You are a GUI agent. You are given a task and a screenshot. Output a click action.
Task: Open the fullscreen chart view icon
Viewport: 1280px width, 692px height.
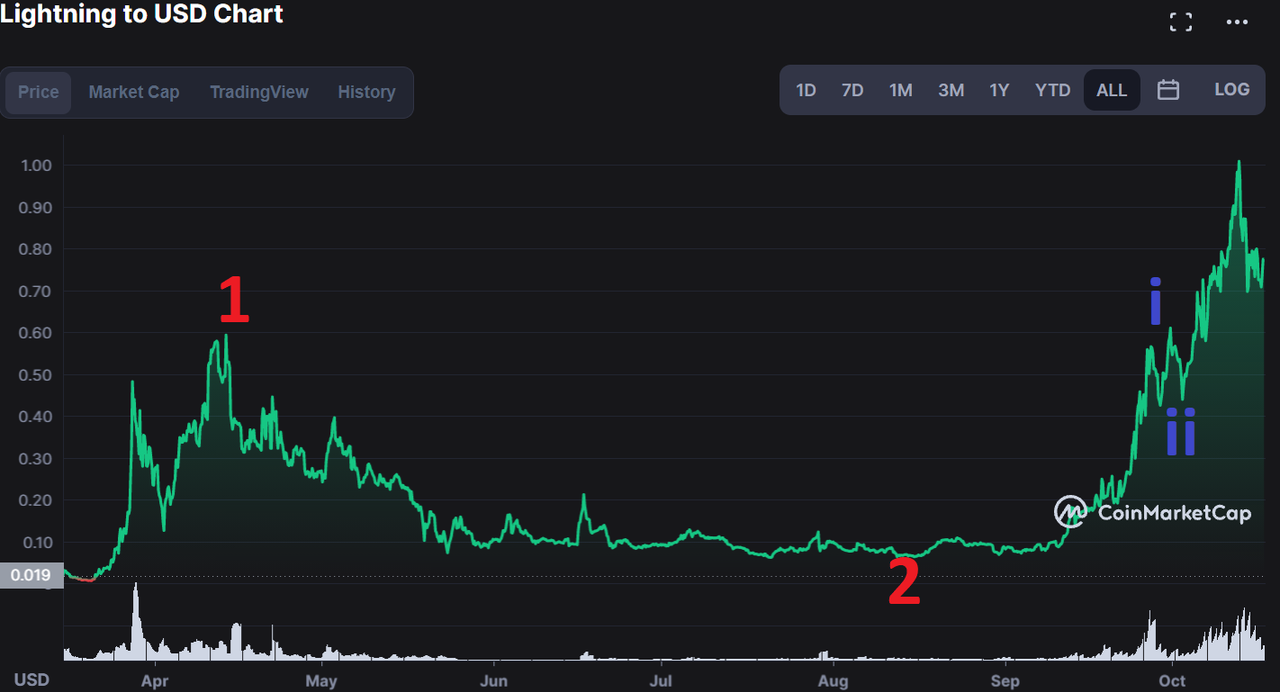pyautogui.click(x=1181, y=22)
